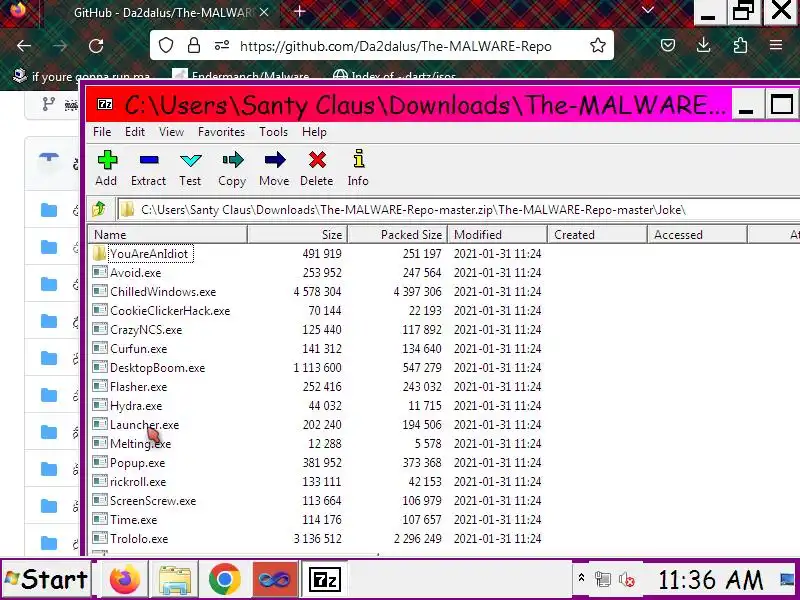
Task: Sort files by Size column
Action: [297, 235]
